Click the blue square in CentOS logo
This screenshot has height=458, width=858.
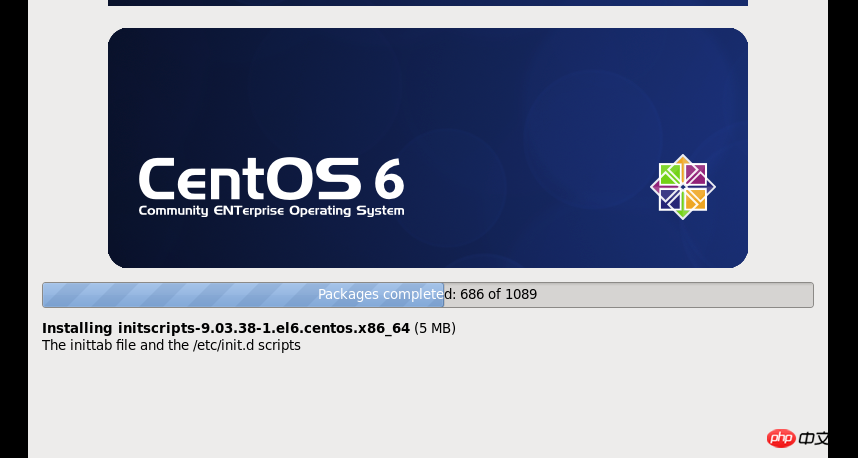pyautogui.click(x=671, y=198)
